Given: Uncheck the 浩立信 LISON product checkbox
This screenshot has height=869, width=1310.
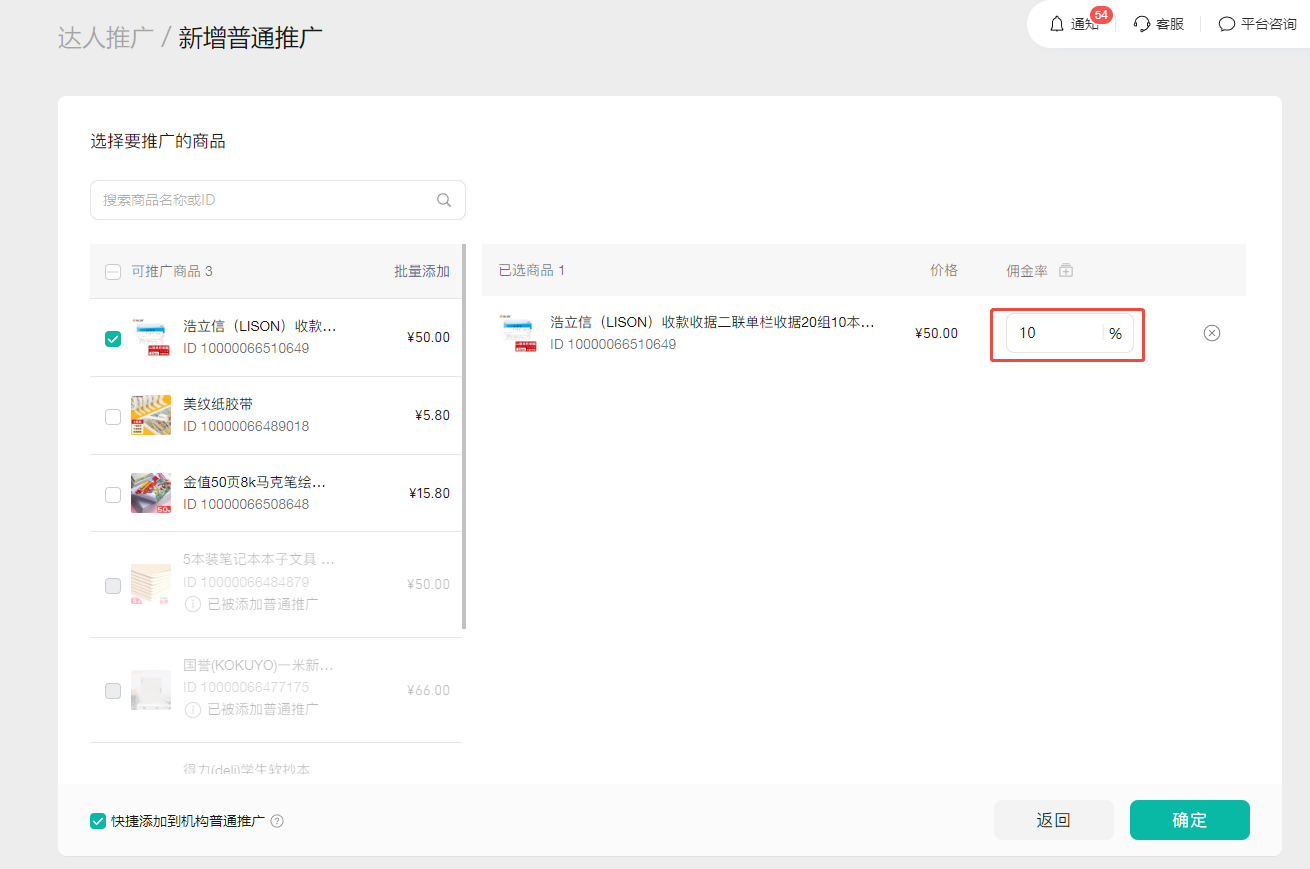Looking at the screenshot, I should 113,338.
